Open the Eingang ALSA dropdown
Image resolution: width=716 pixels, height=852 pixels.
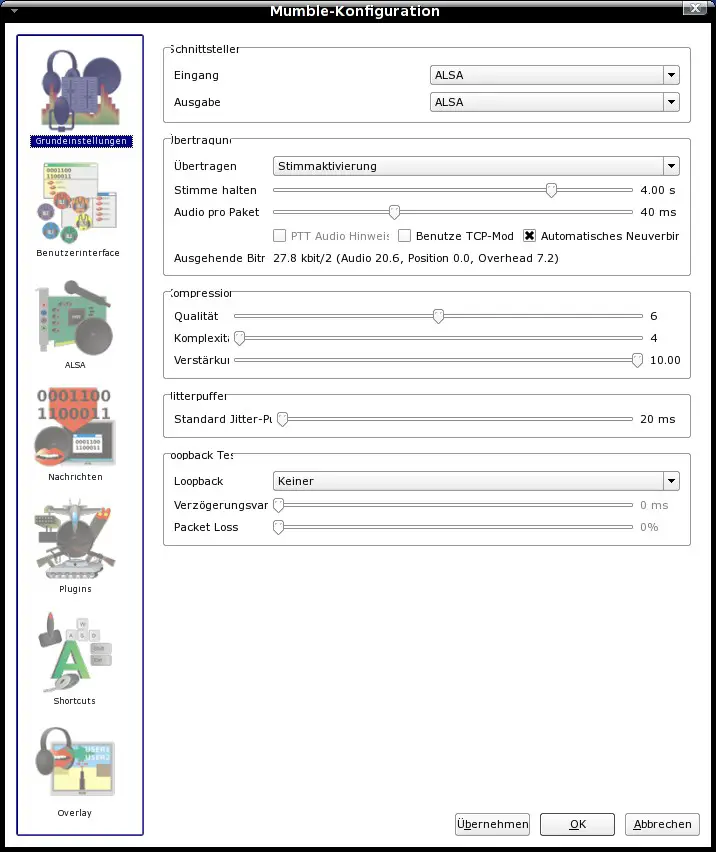point(555,75)
